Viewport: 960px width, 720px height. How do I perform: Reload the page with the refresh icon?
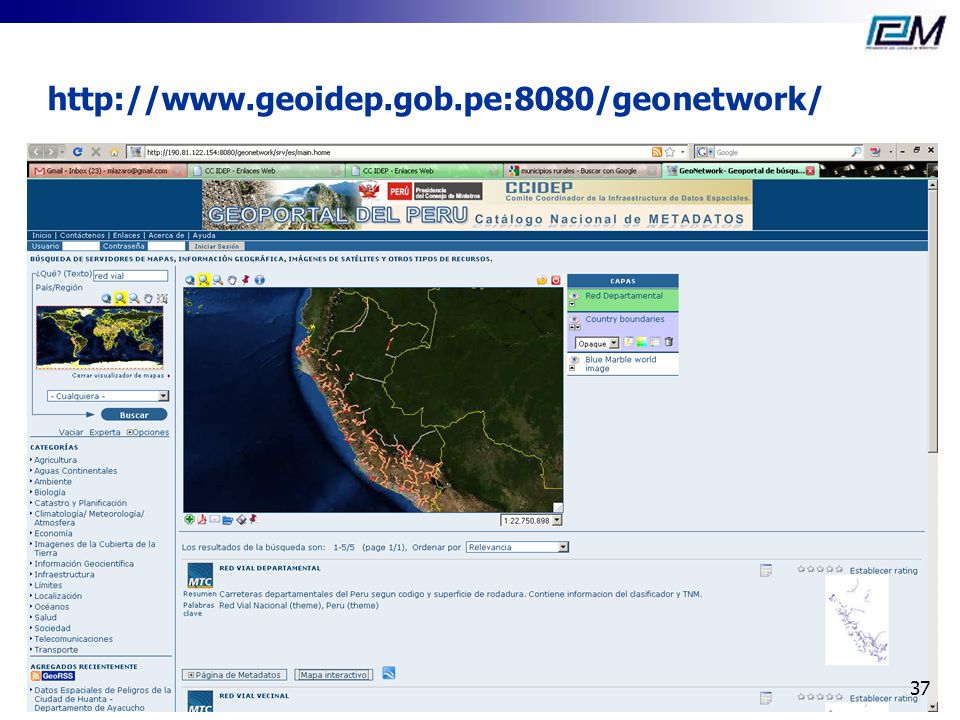tap(77, 152)
